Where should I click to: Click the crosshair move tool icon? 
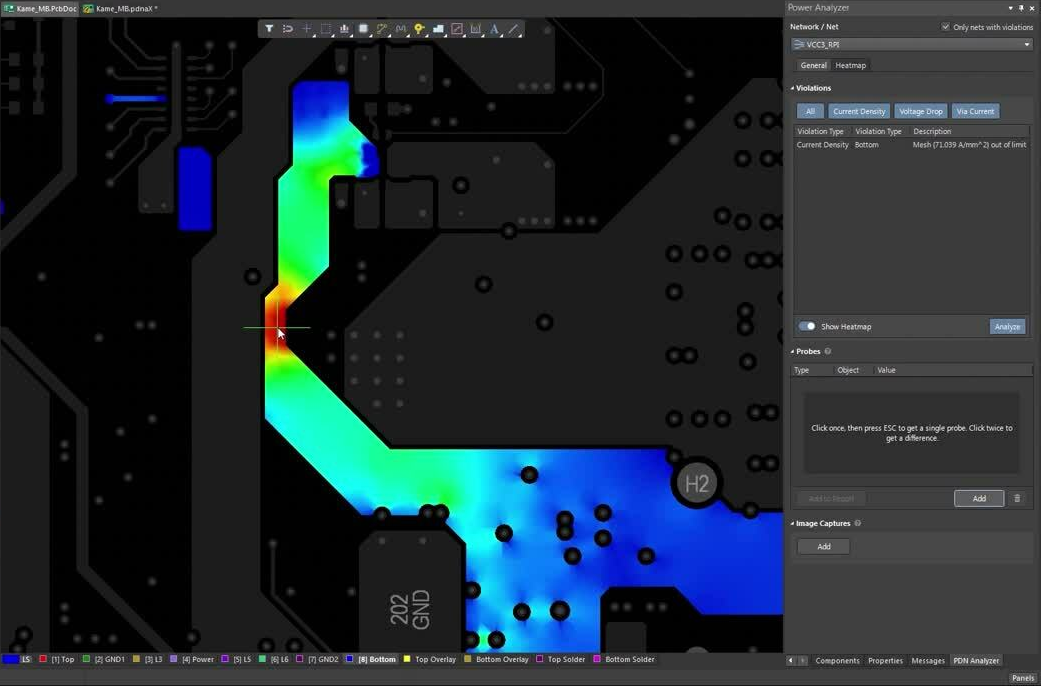pyautogui.click(x=306, y=28)
